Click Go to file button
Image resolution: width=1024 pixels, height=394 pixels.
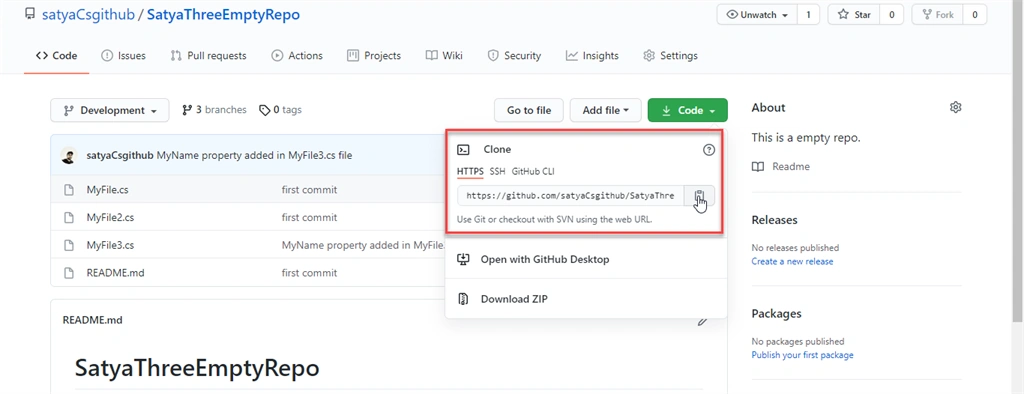point(529,110)
